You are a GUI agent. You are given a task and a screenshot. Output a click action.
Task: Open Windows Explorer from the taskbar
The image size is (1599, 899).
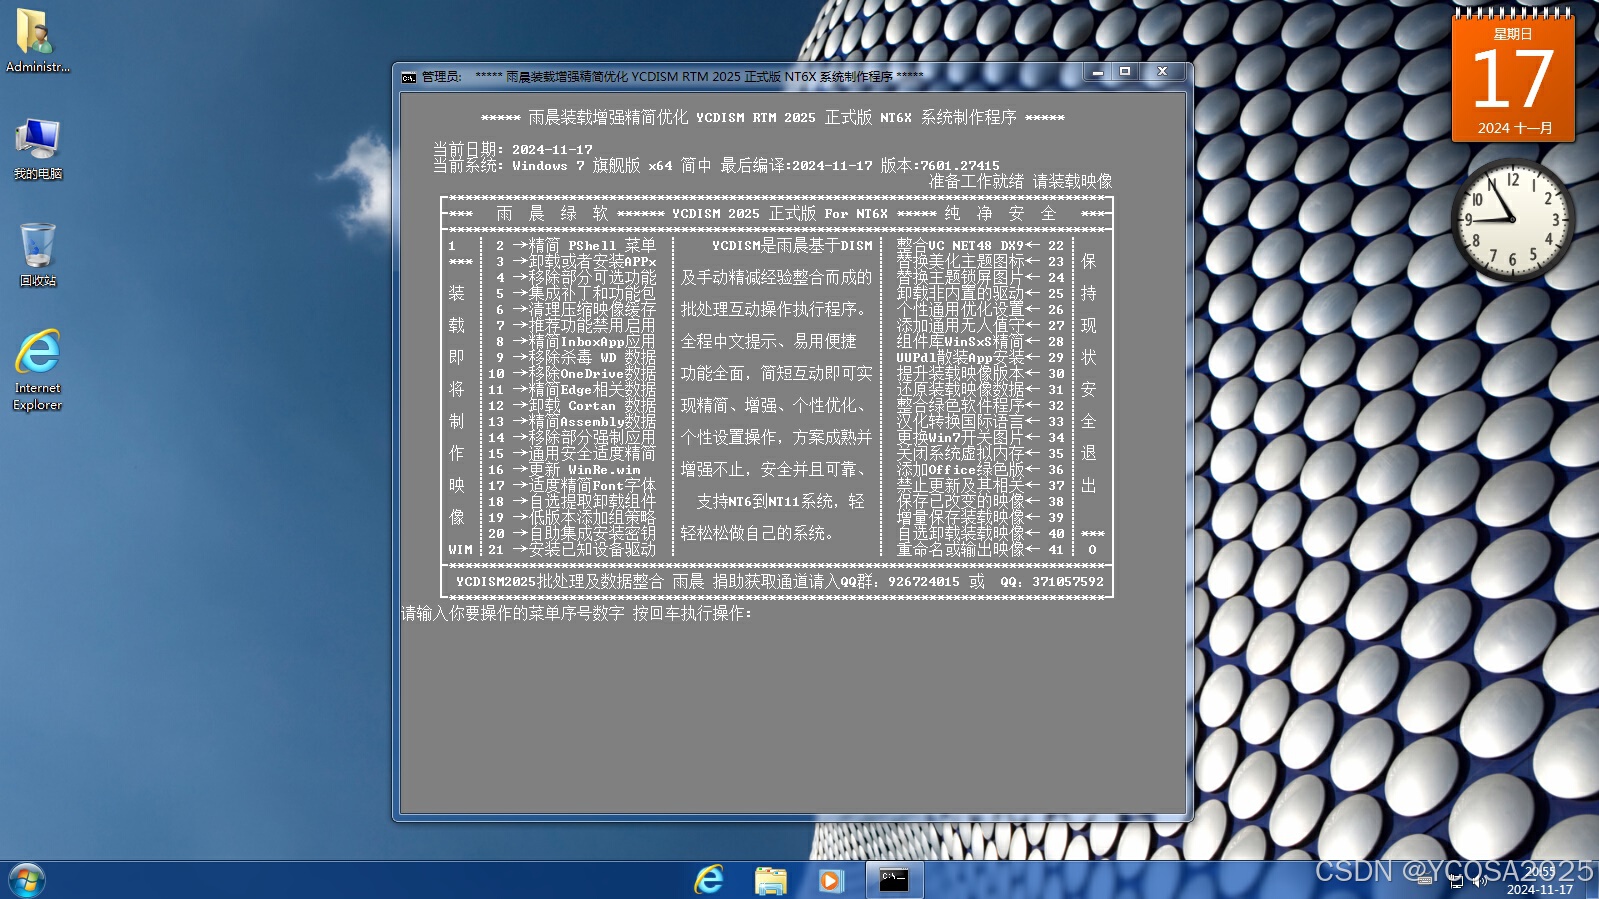[770, 880]
